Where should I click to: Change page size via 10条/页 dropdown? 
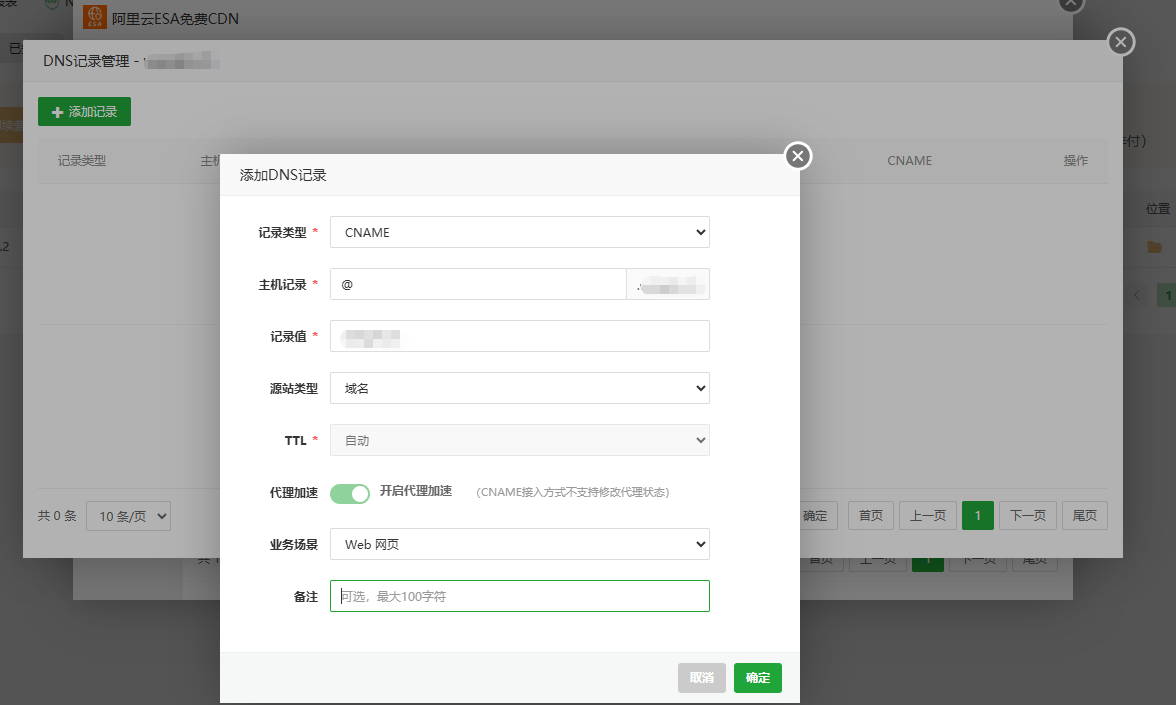tap(128, 515)
